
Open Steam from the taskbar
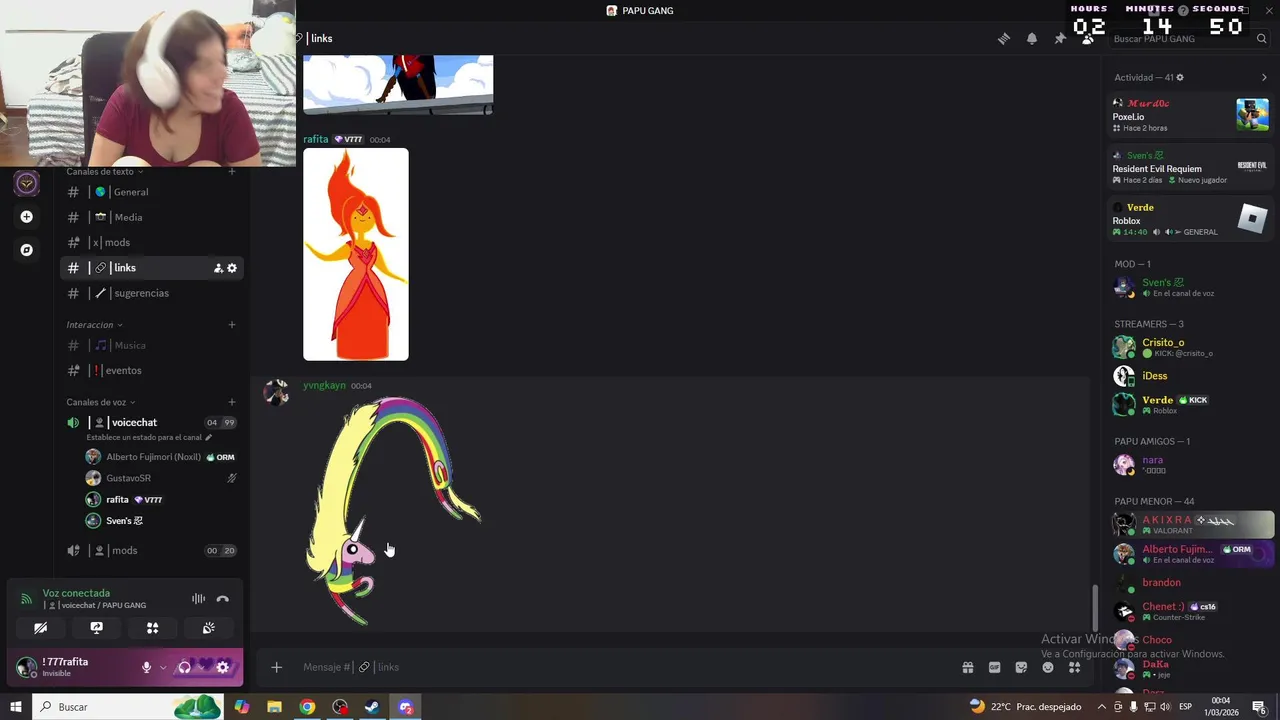(x=372, y=707)
